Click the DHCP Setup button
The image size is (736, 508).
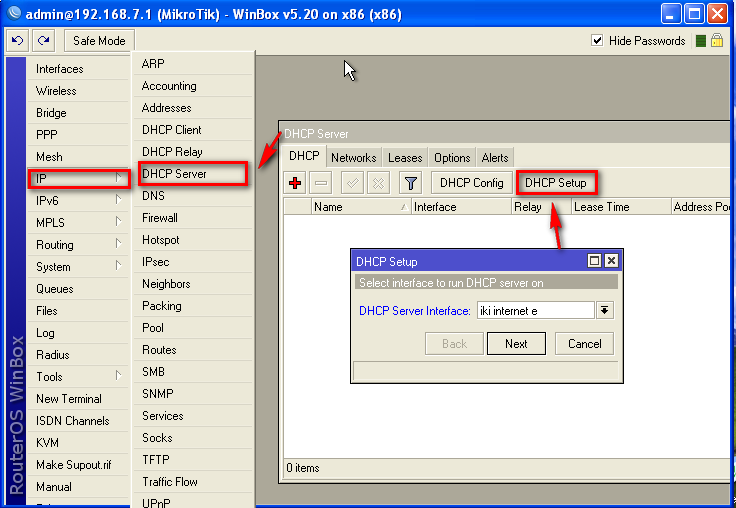tap(556, 183)
